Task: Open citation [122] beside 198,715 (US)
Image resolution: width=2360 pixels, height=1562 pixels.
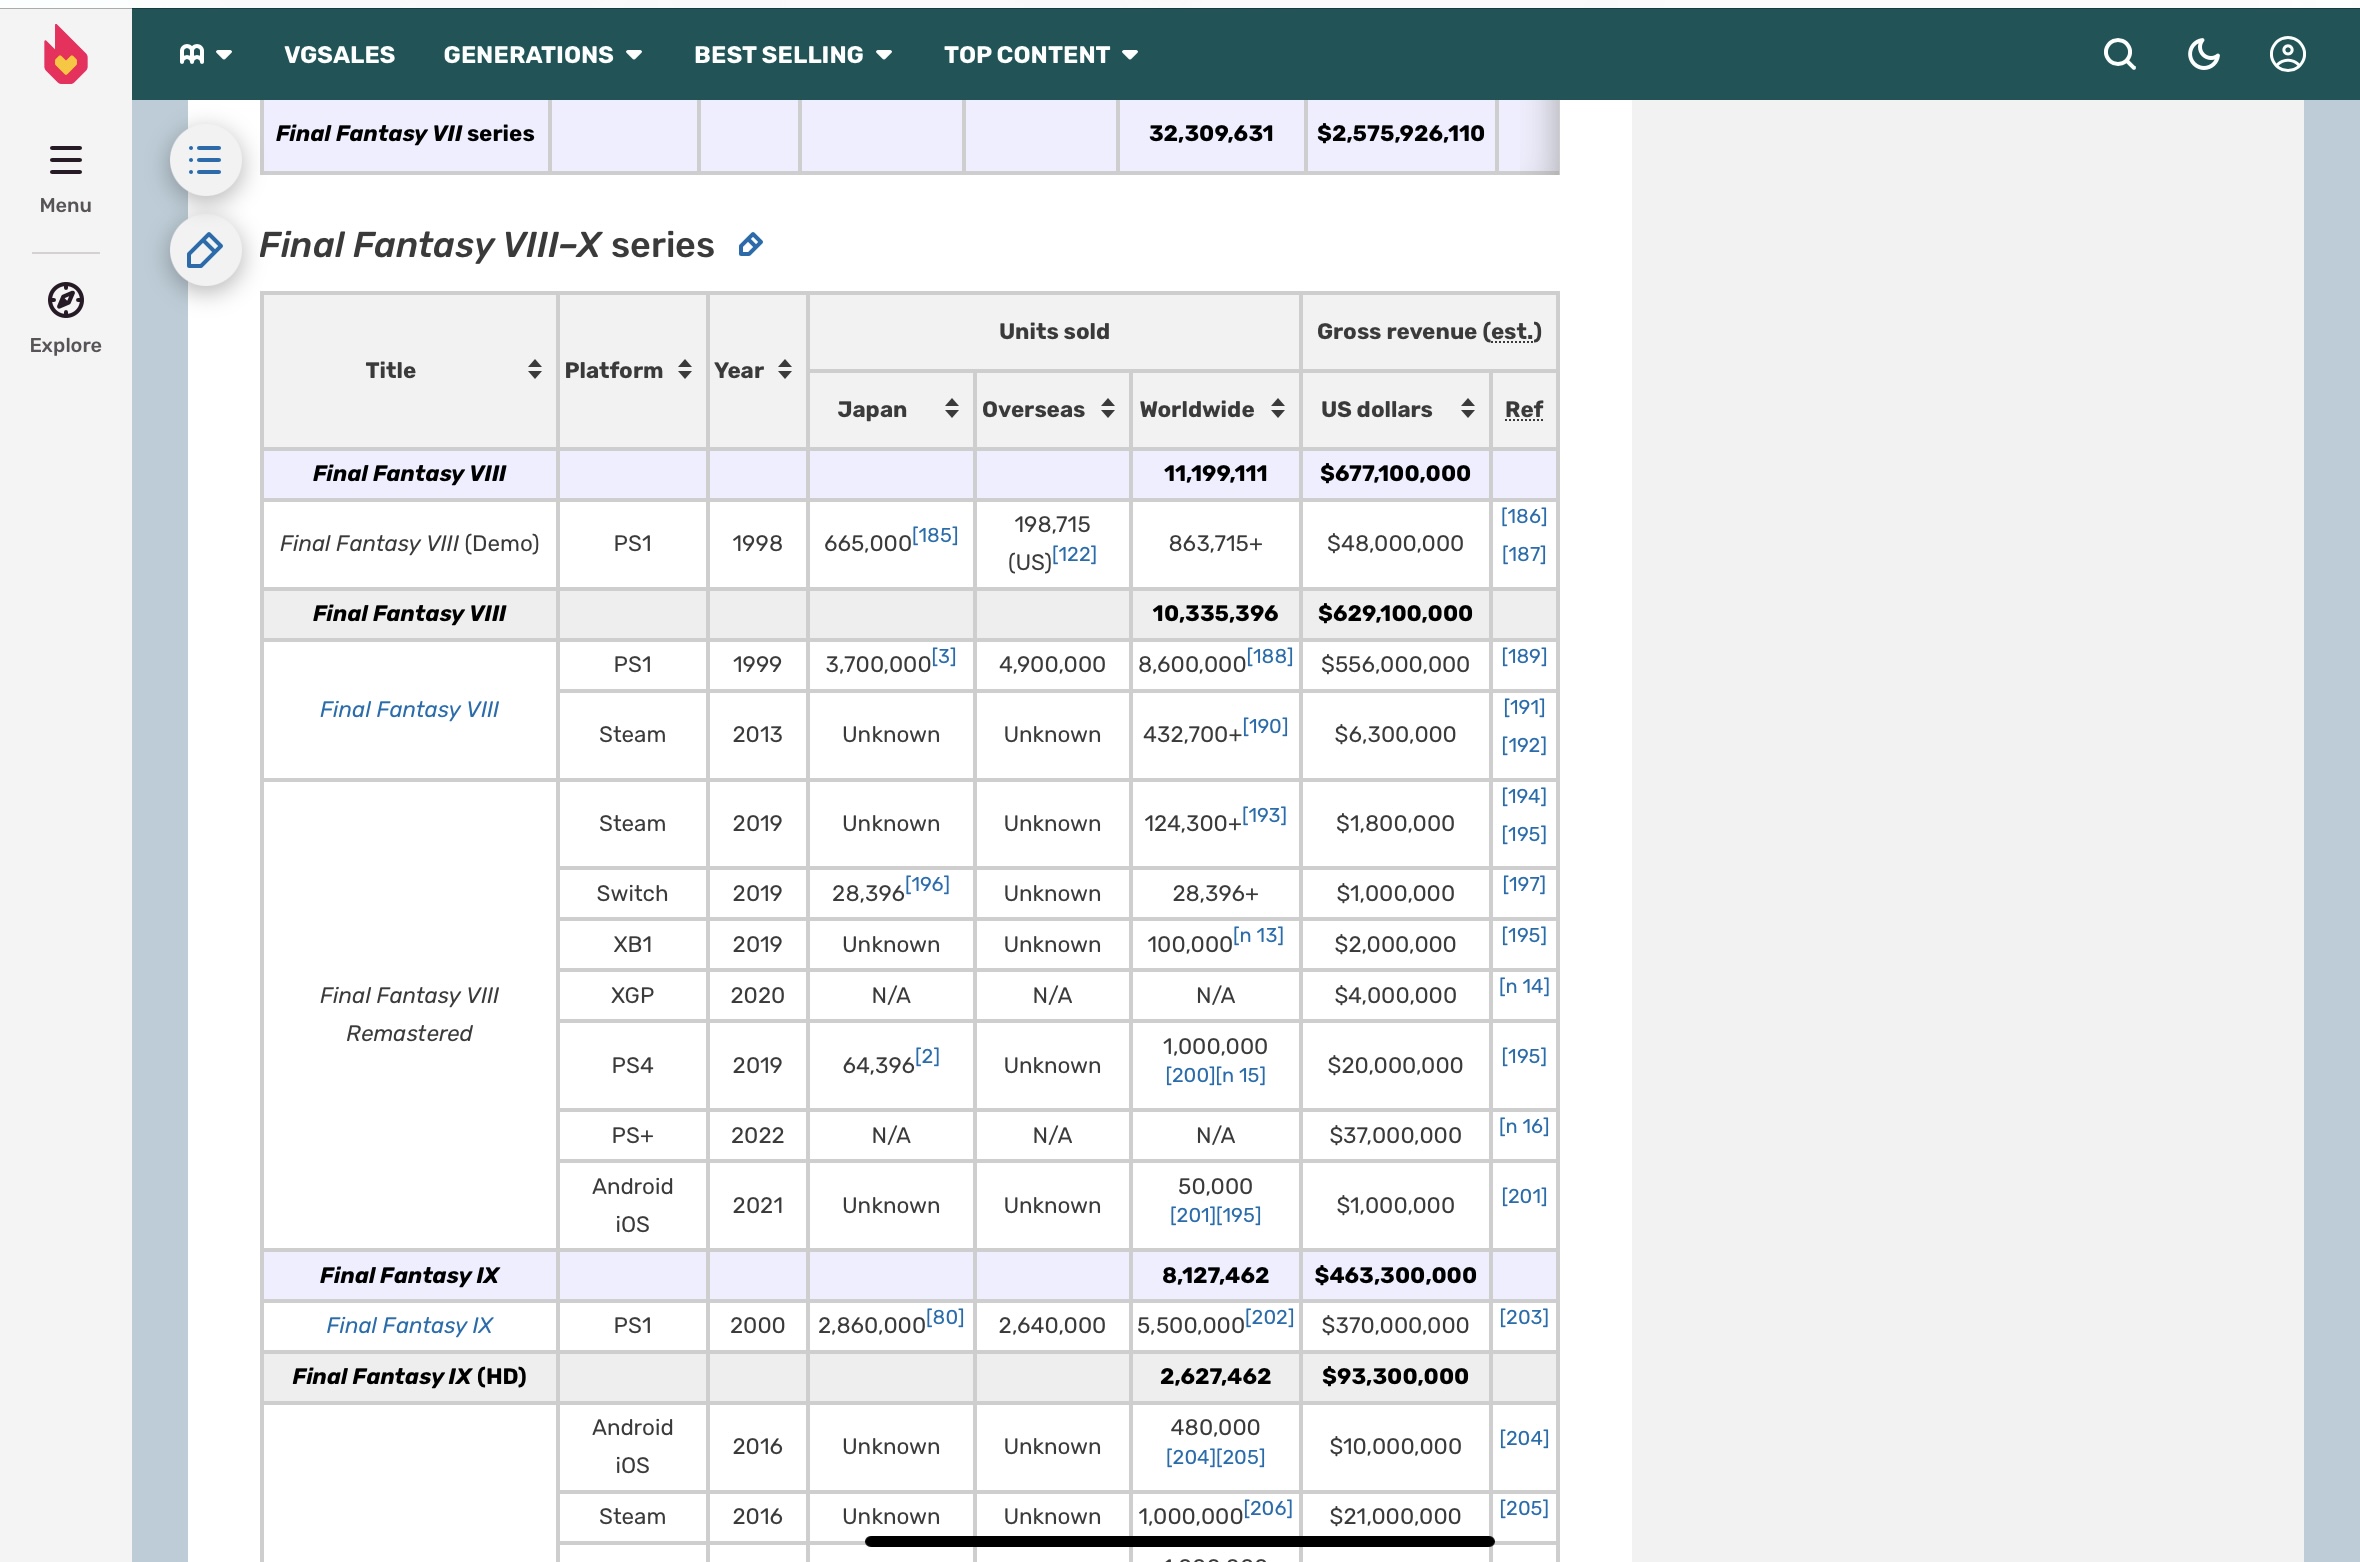Action: point(1075,554)
